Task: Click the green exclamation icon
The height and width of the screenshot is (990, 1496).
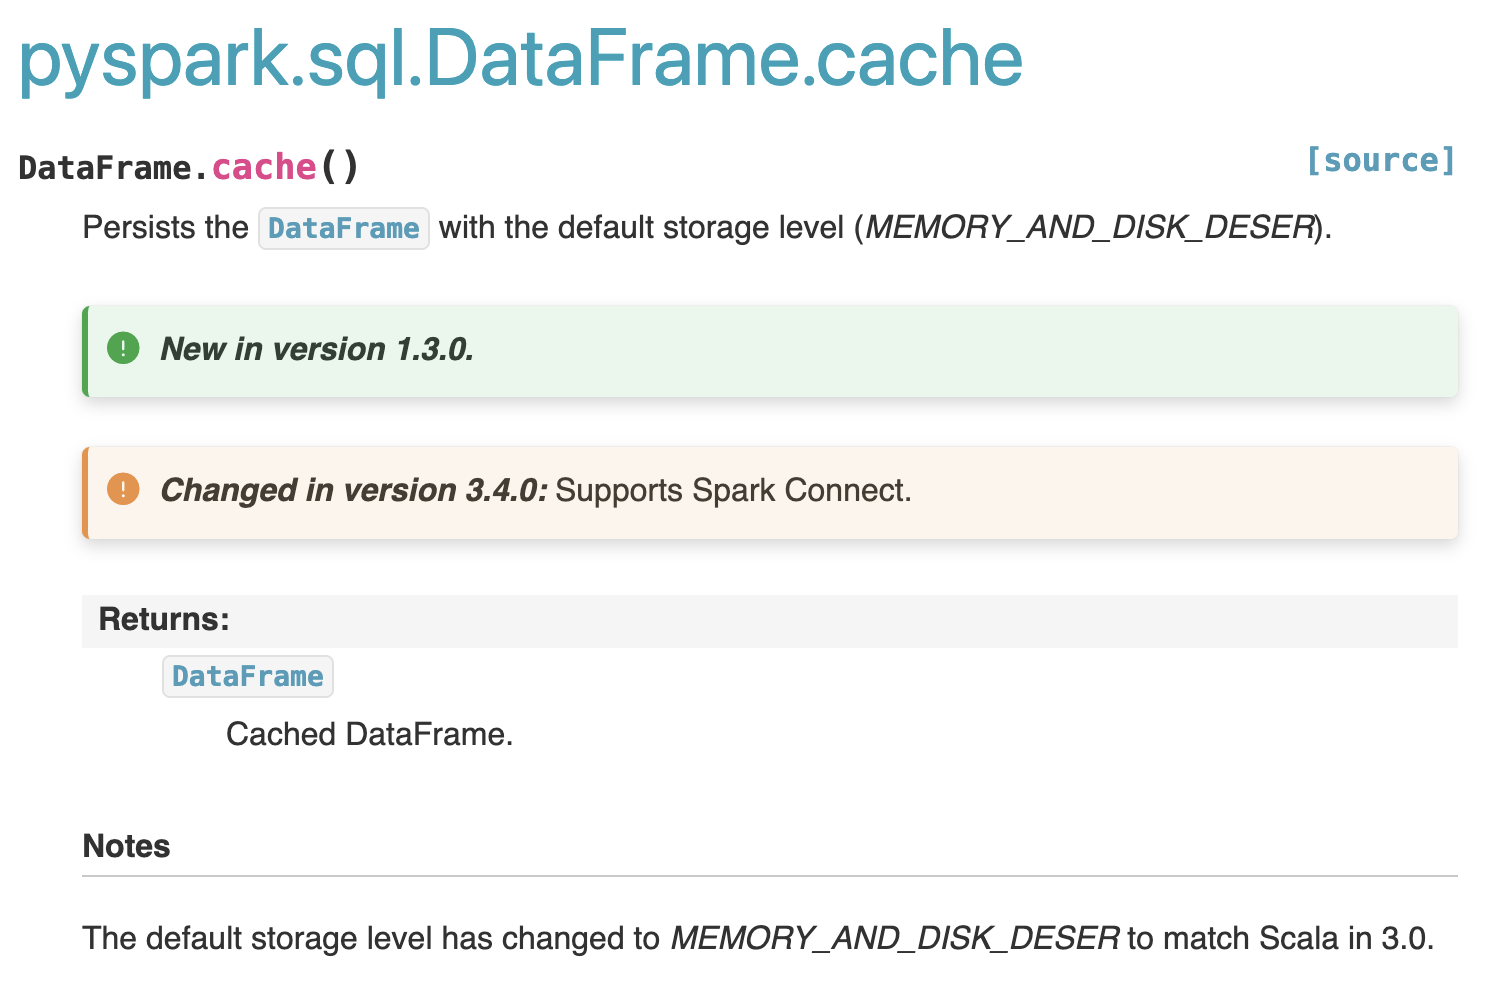Action: pos(123,349)
